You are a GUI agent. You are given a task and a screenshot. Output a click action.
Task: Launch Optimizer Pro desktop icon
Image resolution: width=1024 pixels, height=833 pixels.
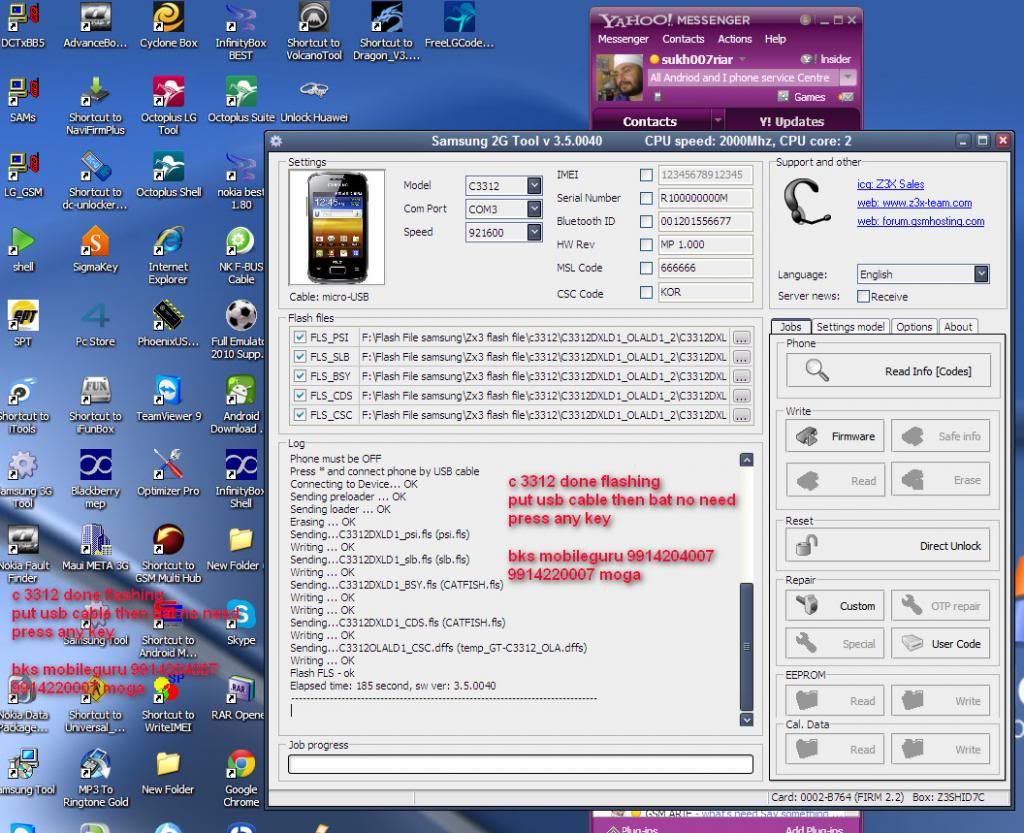[168, 473]
